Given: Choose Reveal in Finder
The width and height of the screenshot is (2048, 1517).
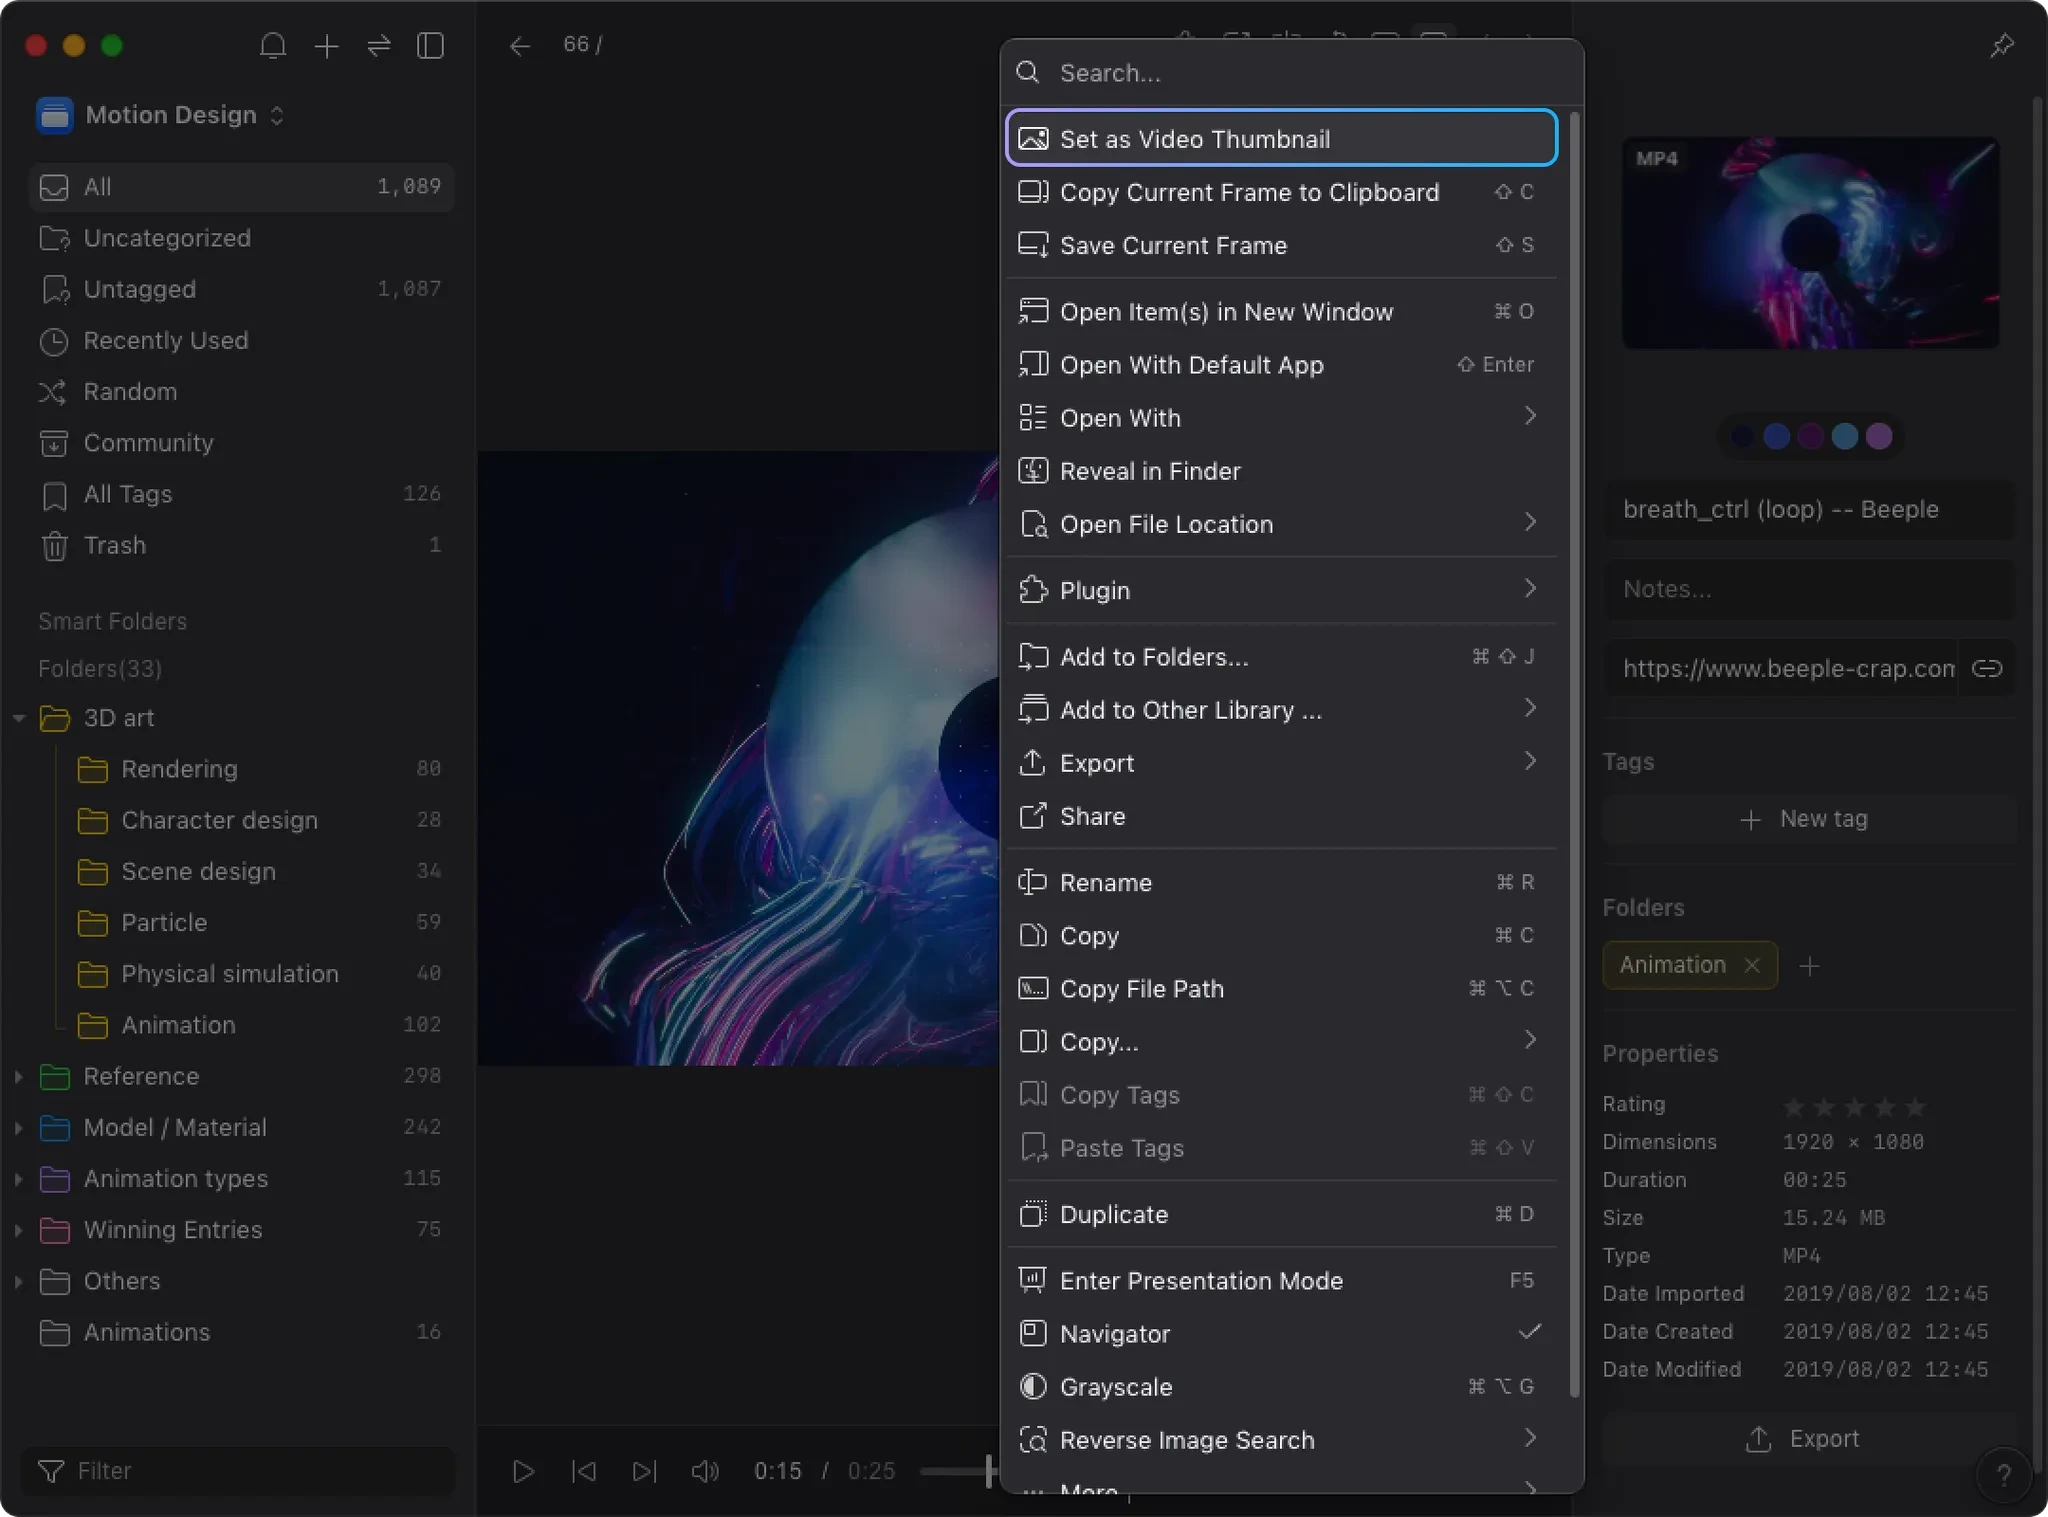Looking at the screenshot, I should tap(1282, 470).
